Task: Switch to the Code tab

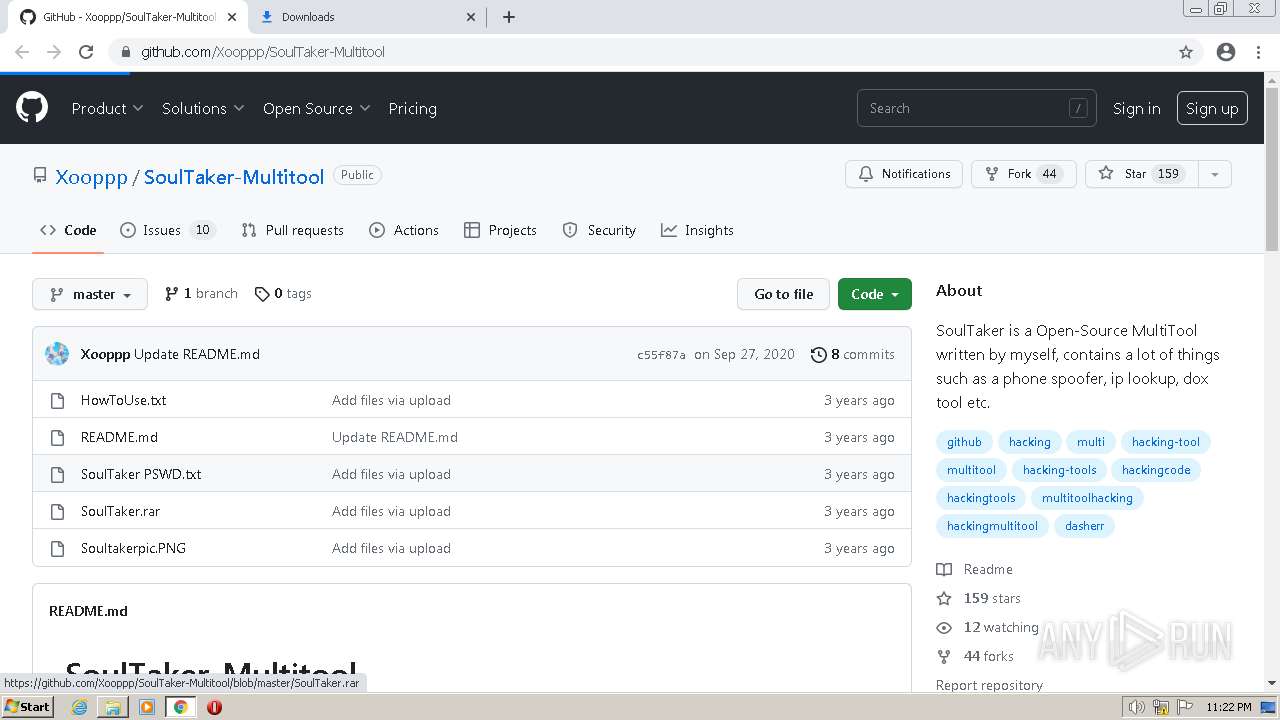Action: tap(68, 230)
